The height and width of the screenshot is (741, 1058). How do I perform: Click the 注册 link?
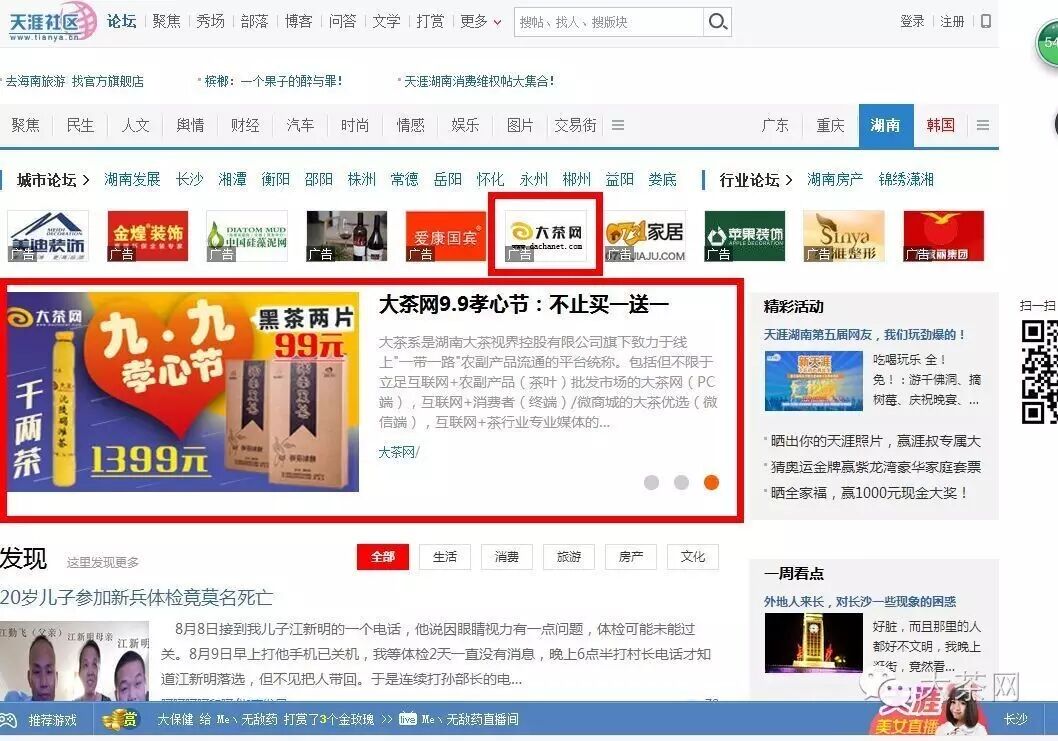(952, 22)
